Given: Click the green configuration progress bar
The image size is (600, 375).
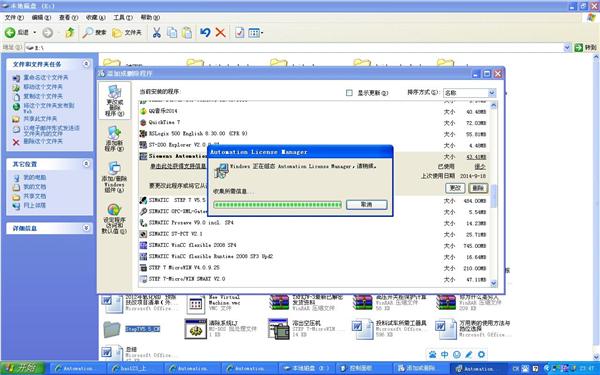Looking at the screenshot, I should tap(277, 205).
